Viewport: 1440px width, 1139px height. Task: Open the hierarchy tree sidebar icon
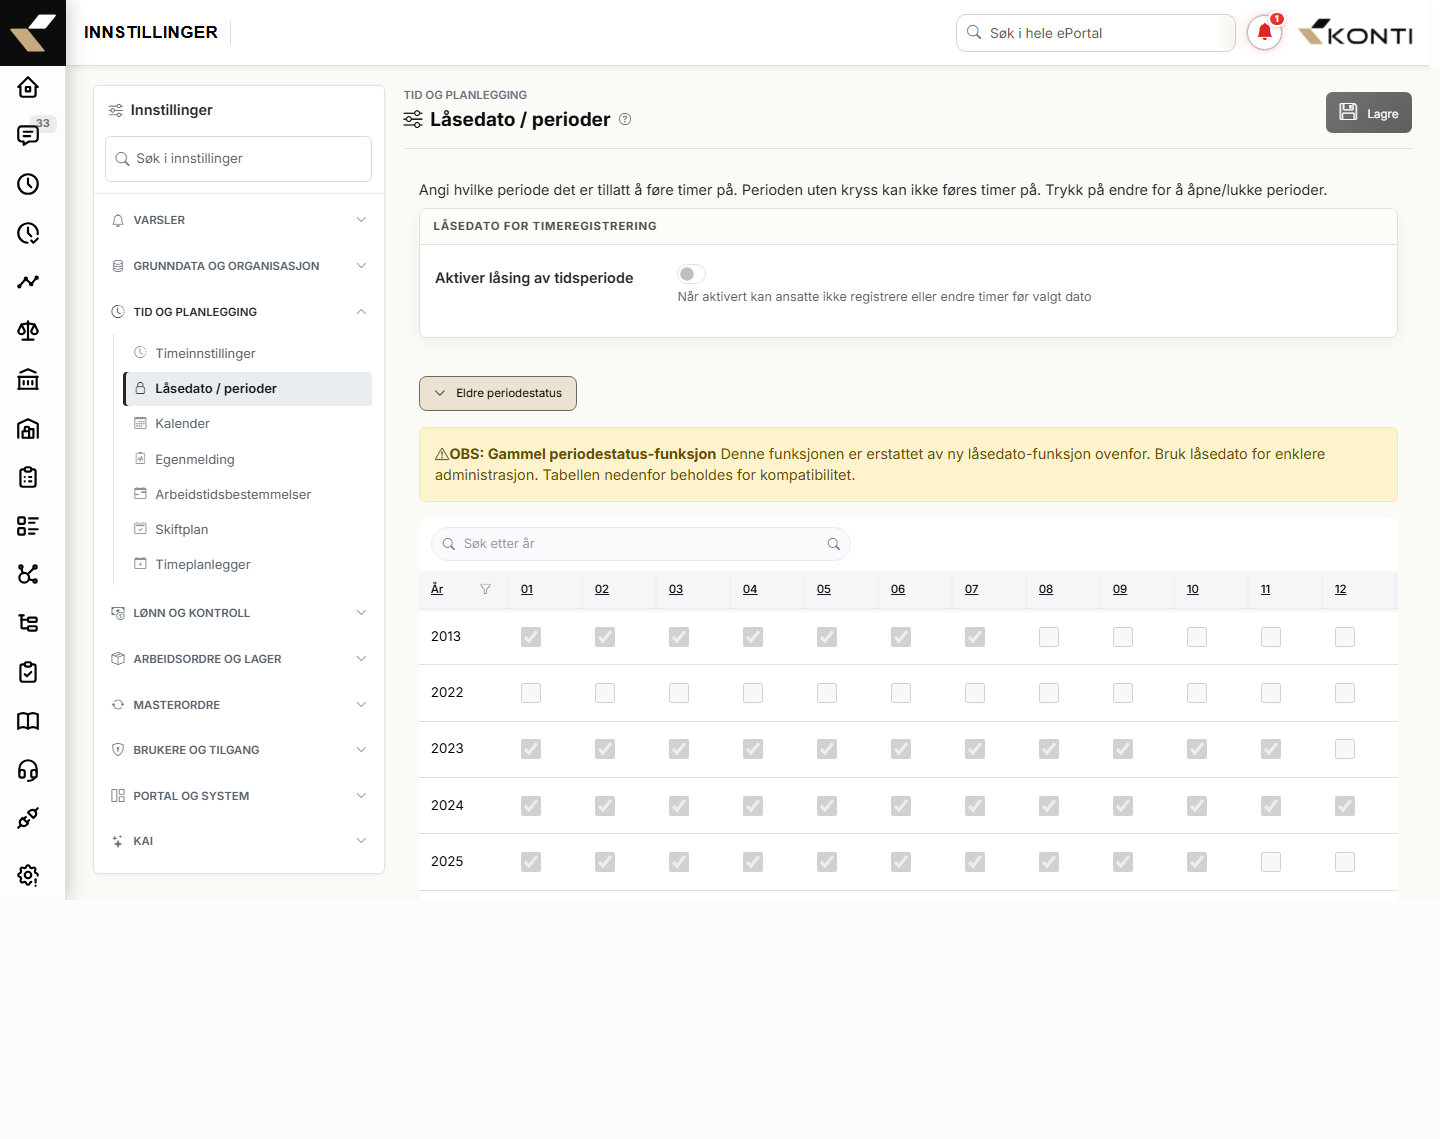(x=28, y=623)
